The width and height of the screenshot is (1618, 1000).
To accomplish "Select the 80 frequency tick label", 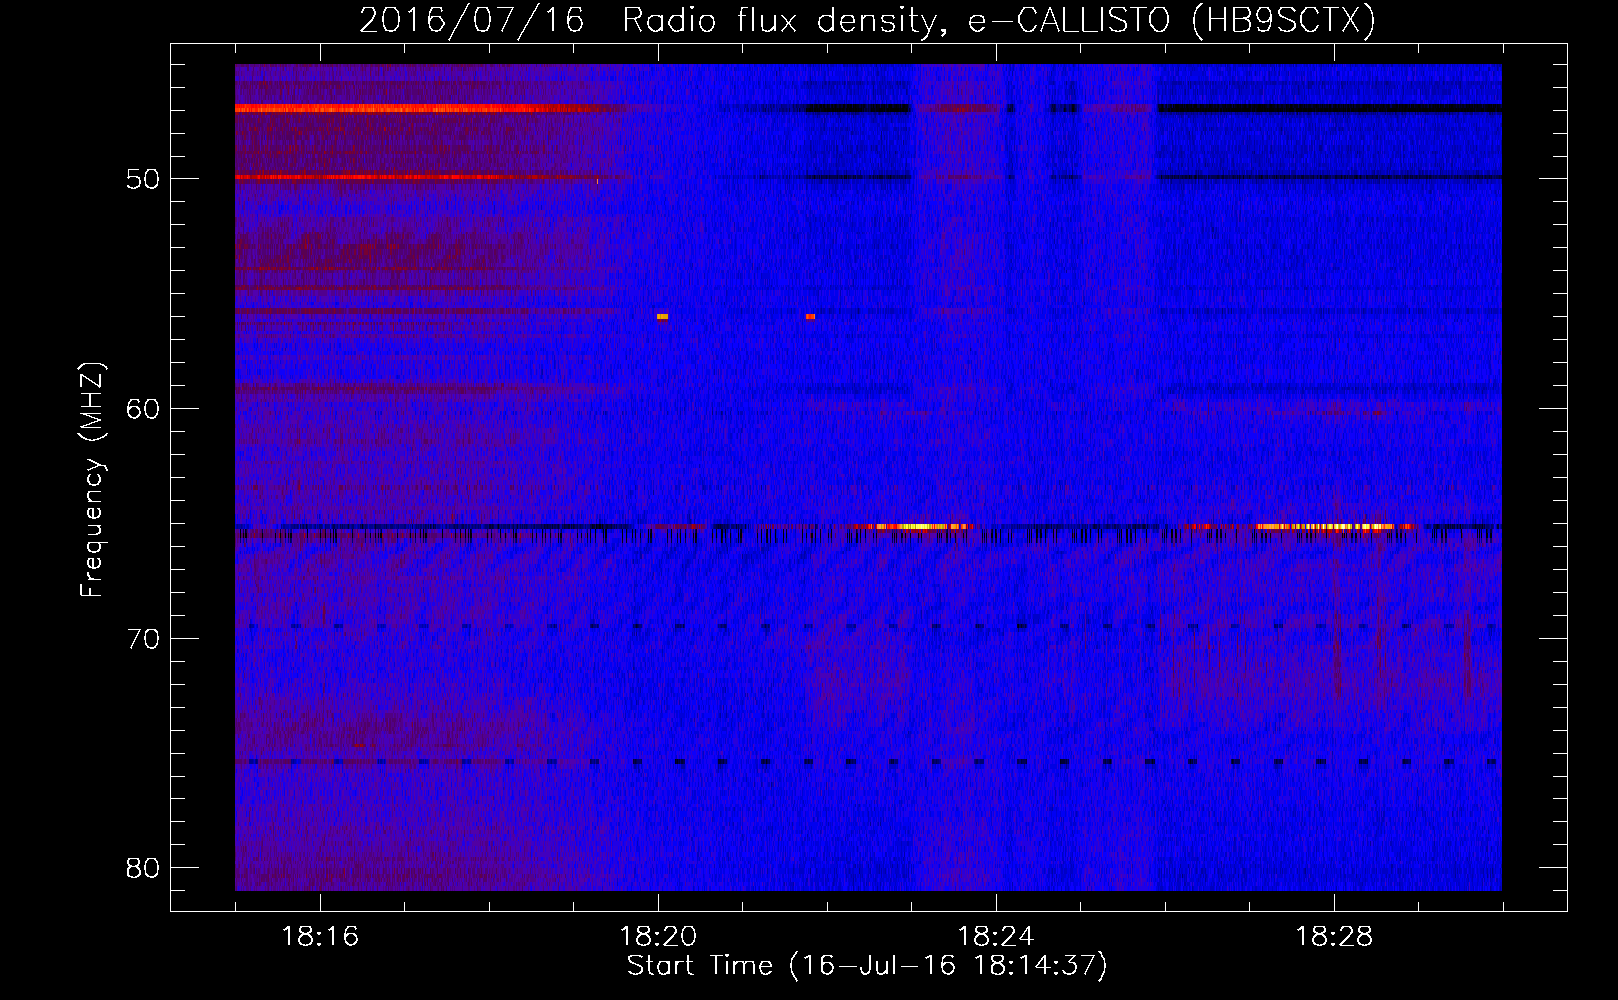I will (x=143, y=868).
